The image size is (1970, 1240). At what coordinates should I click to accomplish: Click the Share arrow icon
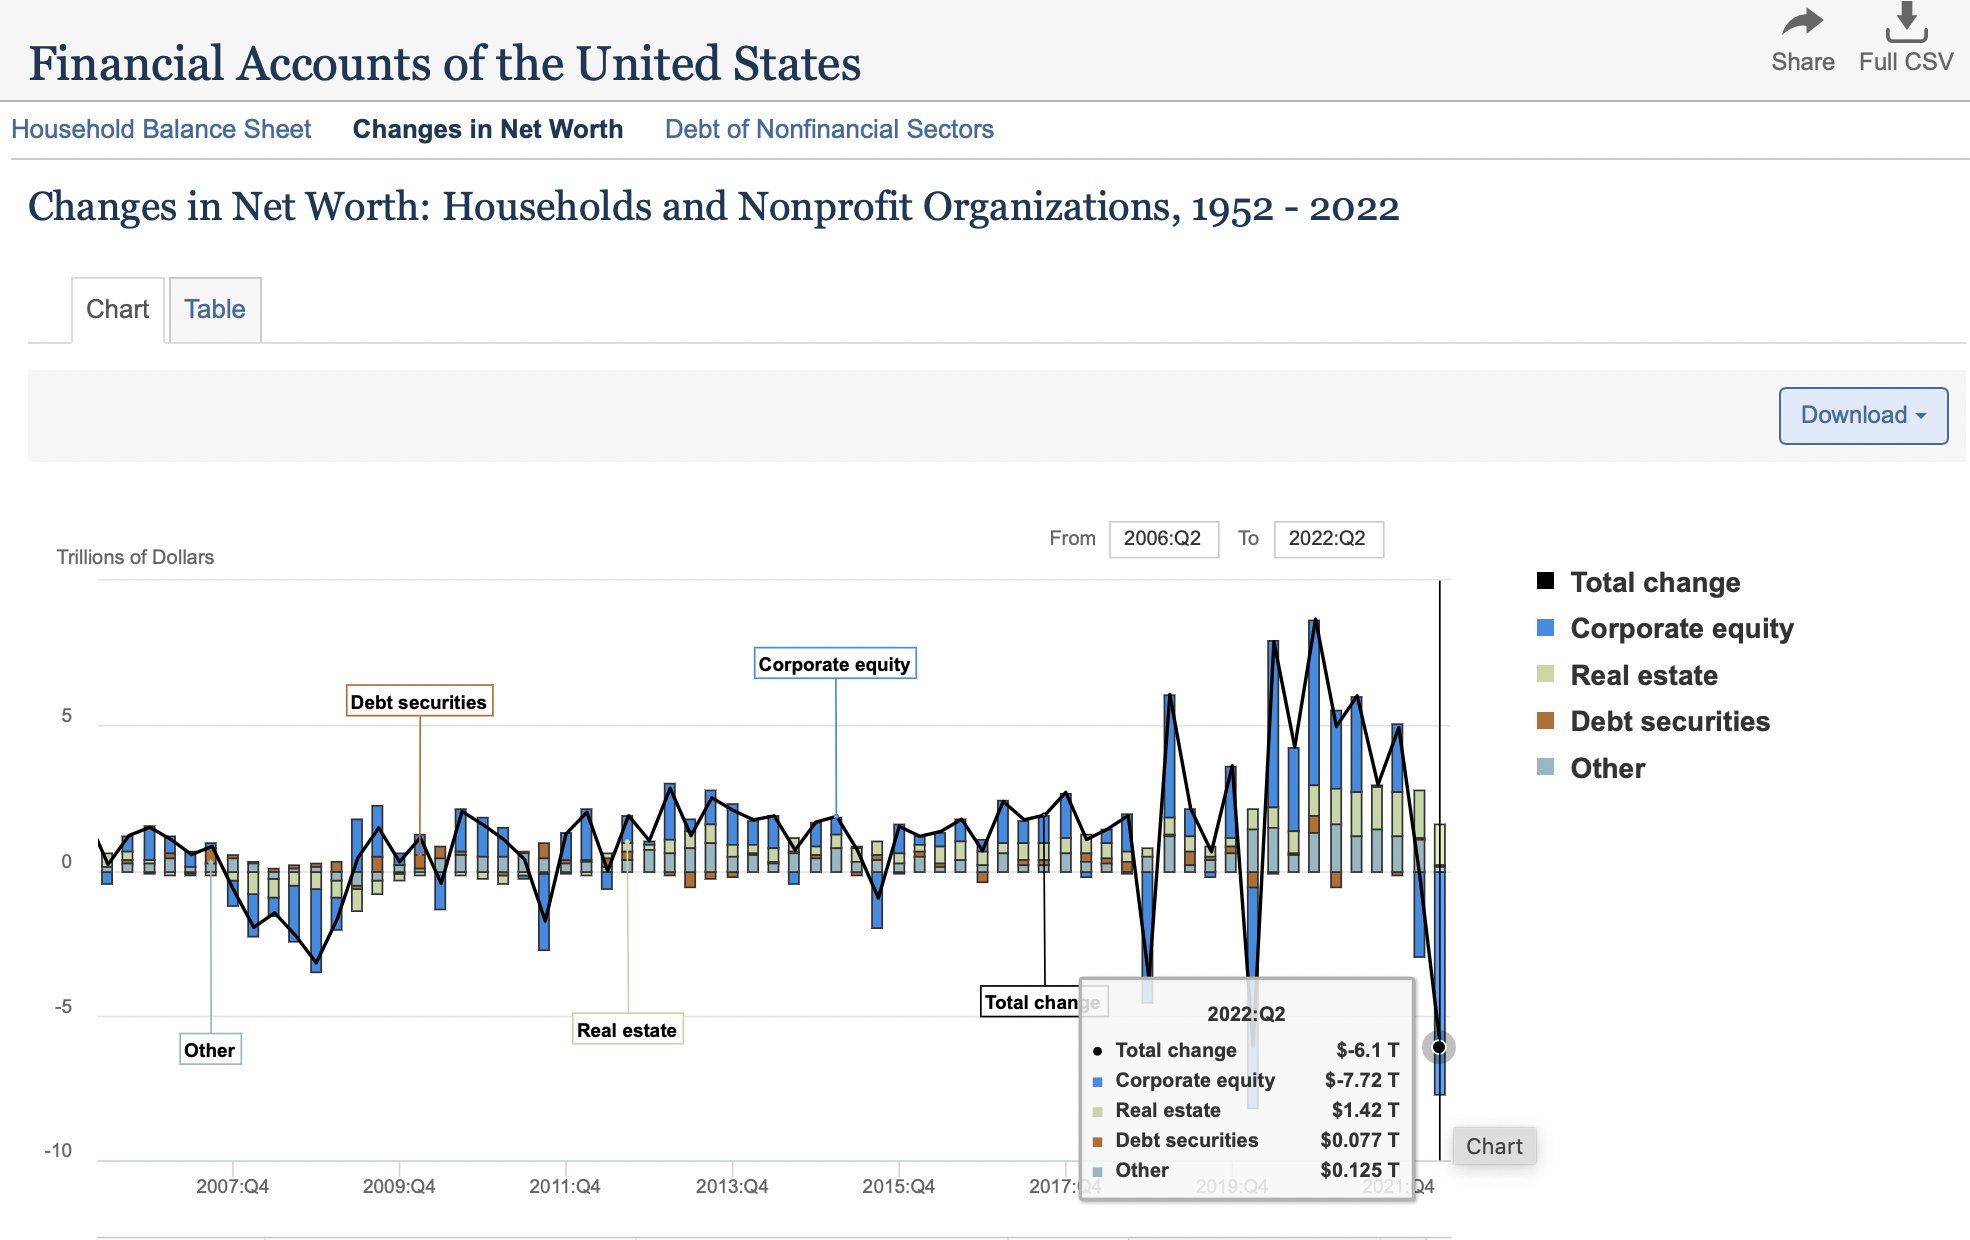1802,22
